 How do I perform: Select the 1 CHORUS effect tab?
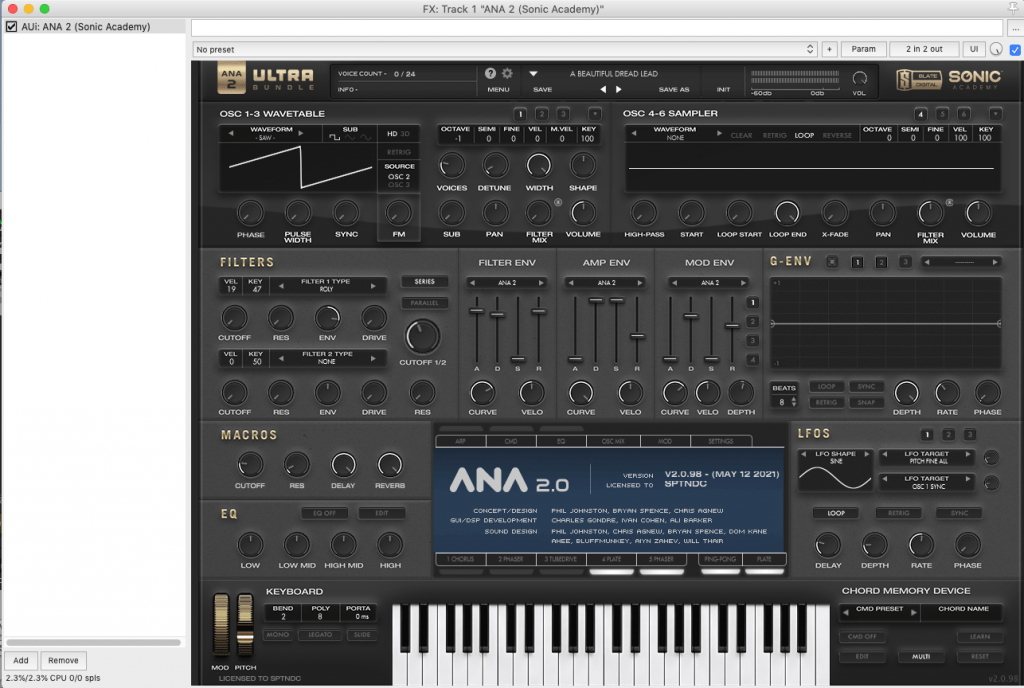[x=461, y=559]
